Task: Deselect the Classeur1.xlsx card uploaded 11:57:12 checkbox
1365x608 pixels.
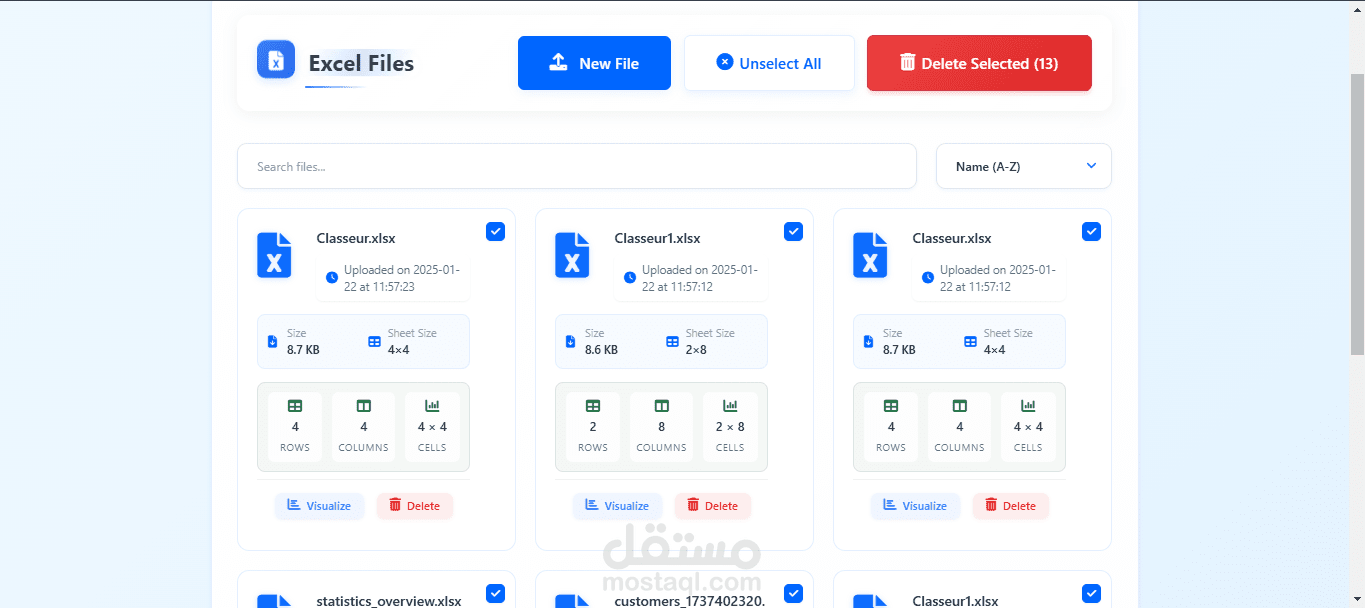Action: tap(793, 232)
